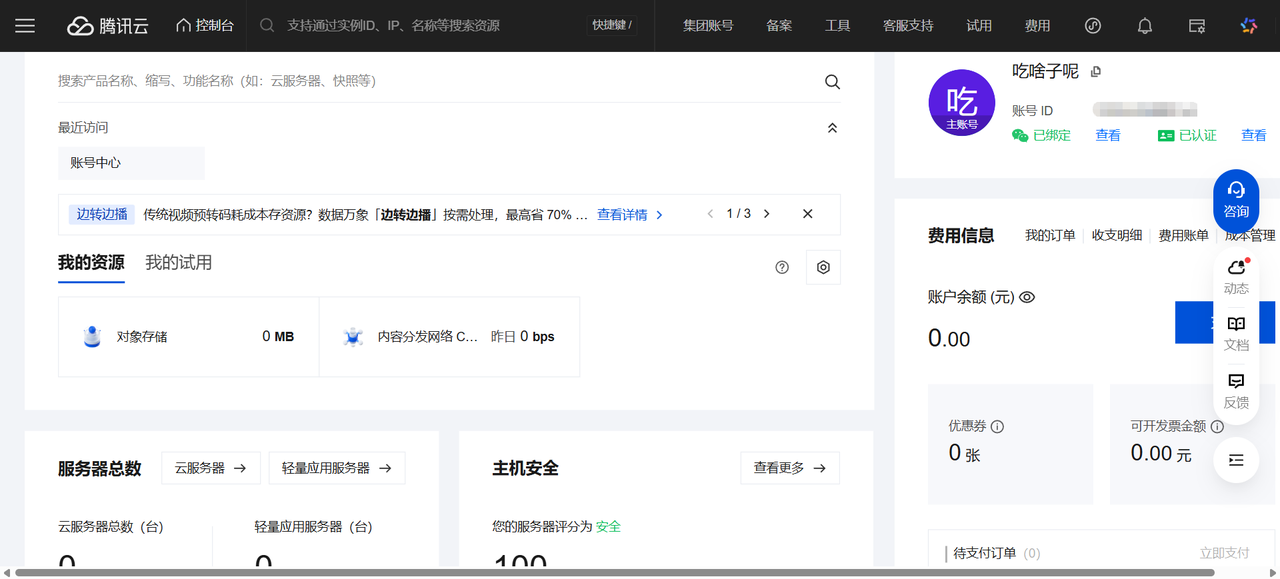Viewport: 1280px width, 579px height.
Task: Click the green WeChat 已绑定 icon
Action: [x=1020, y=135]
